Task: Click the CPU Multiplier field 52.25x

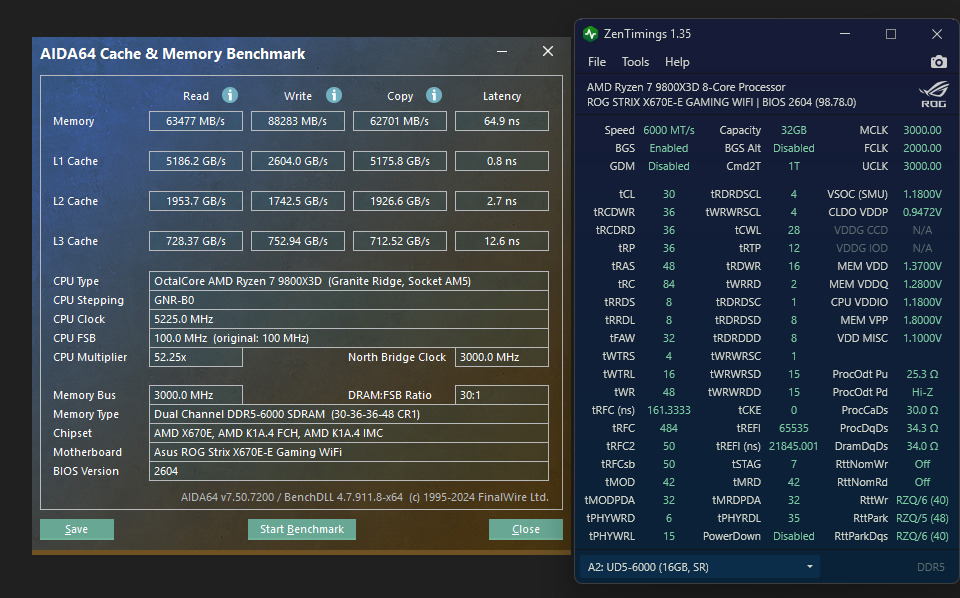Action: tap(196, 357)
